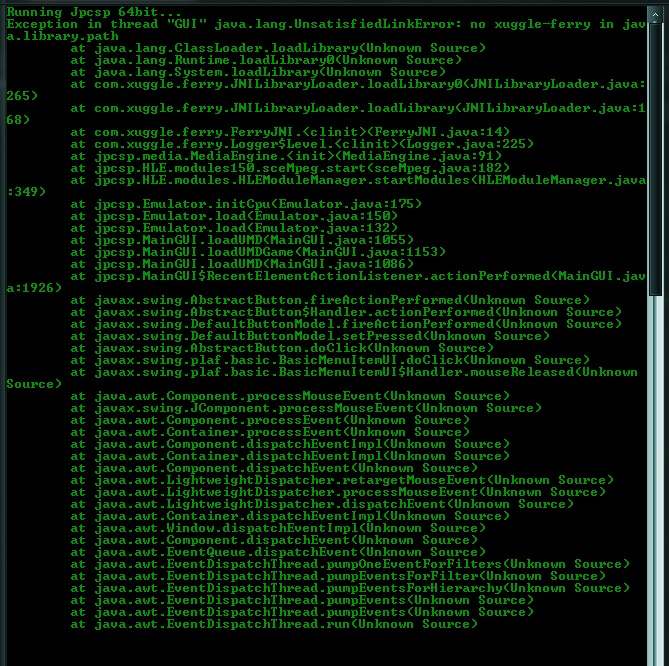Viewport: 669px width, 666px height.
Task: Click the java.lang.Runtime.loadLibrary0 line
Action: (266, 60)
